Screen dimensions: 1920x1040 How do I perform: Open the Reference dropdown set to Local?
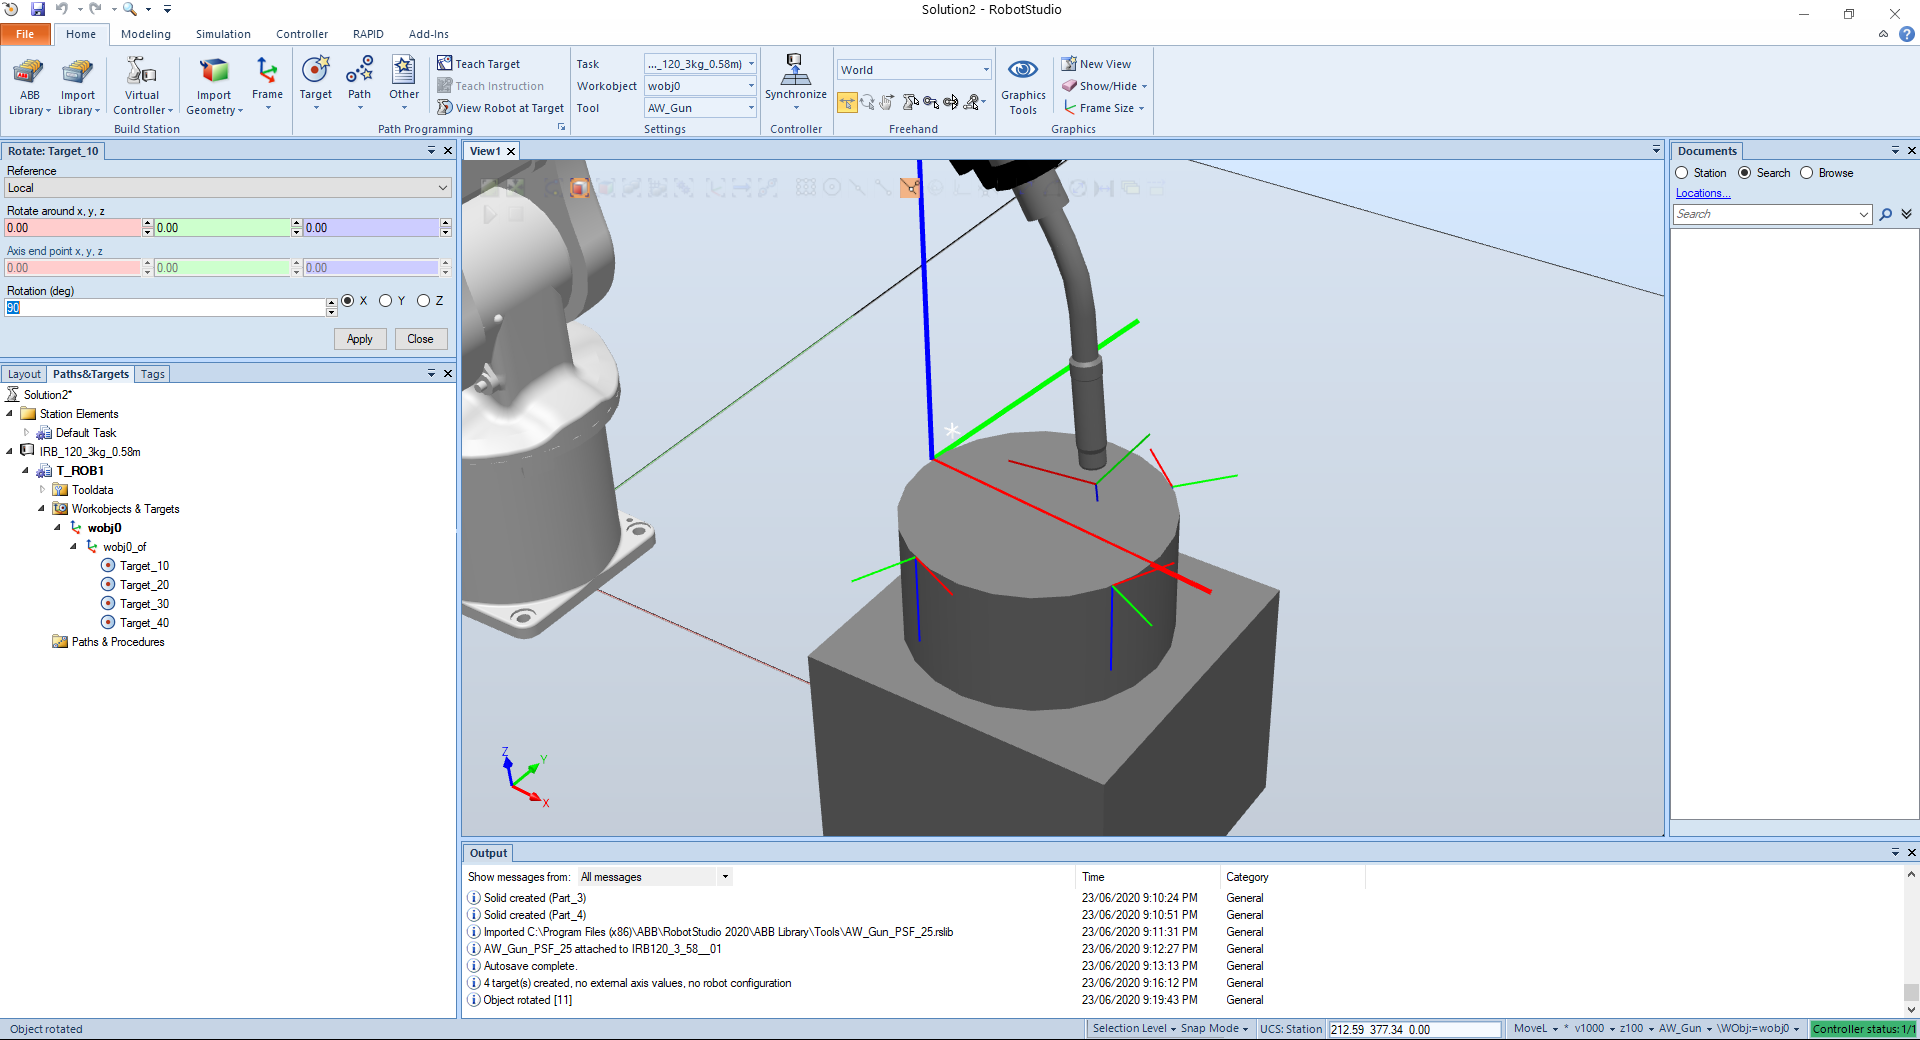coord(228,188)
